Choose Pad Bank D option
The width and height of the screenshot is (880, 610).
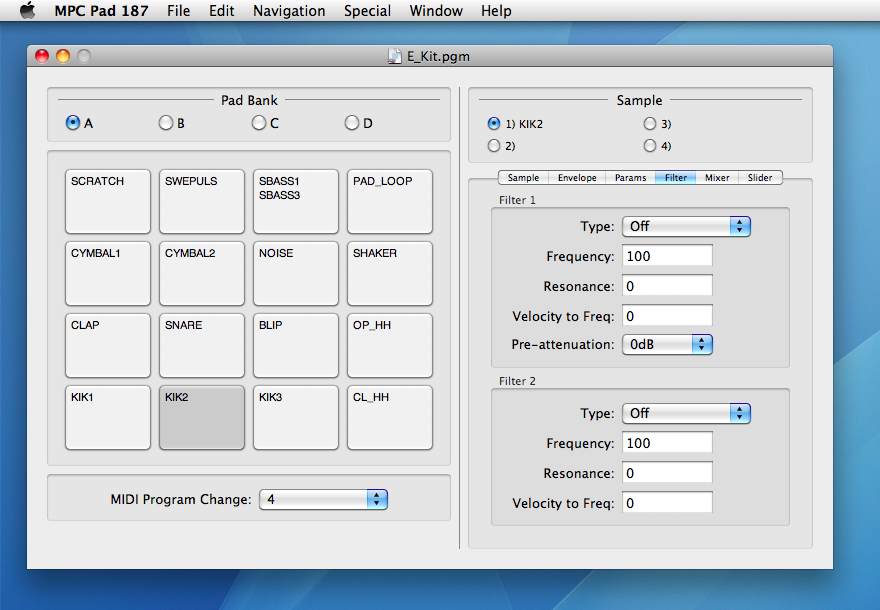(352, 123)
